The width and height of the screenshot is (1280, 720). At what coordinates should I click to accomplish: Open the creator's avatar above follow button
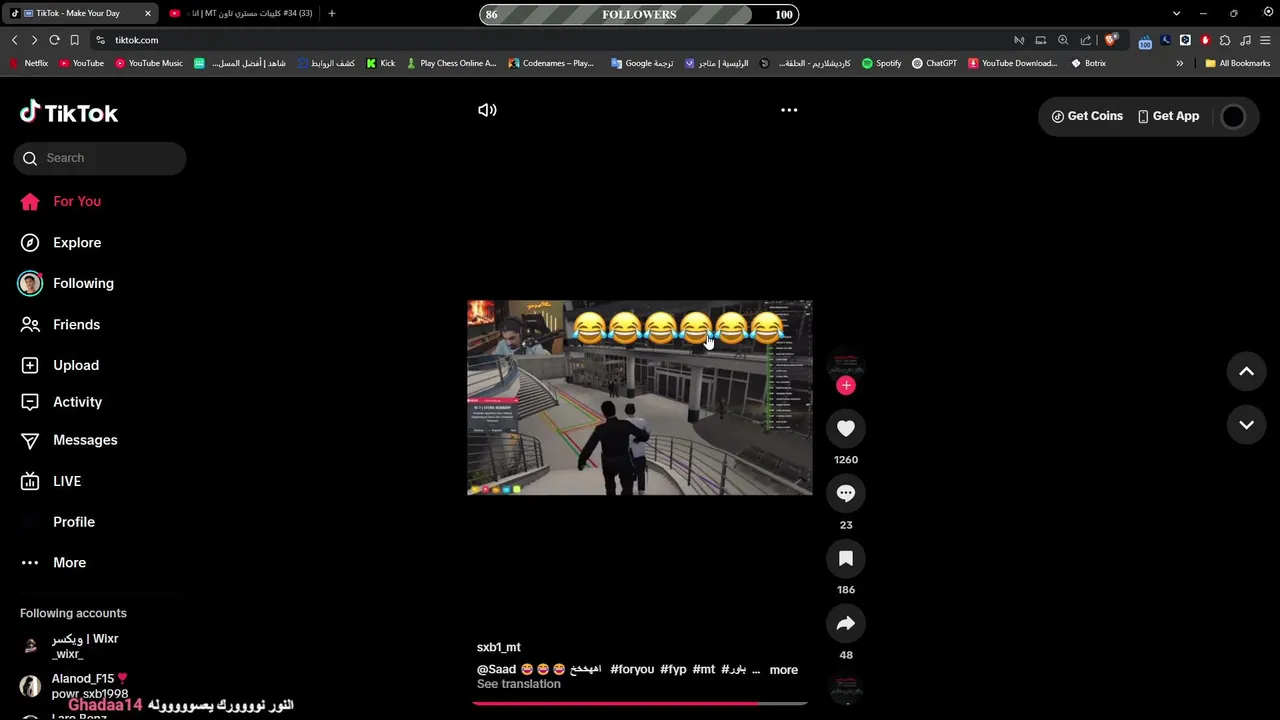point(846,363)
